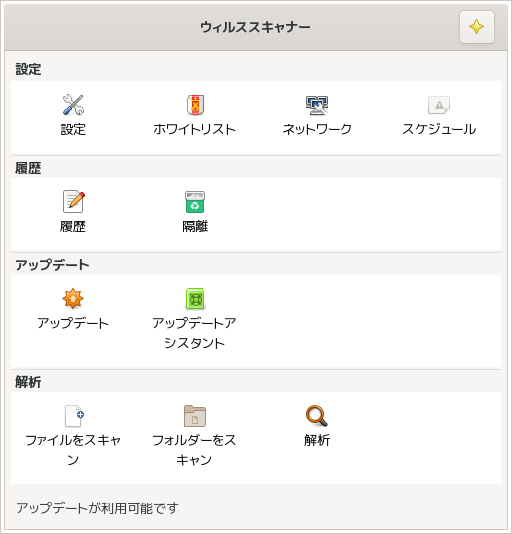This screenshot has height=534, width=512.
Task: Select the フォルダーをスキャン folder icon
Action: pos(195,415)
